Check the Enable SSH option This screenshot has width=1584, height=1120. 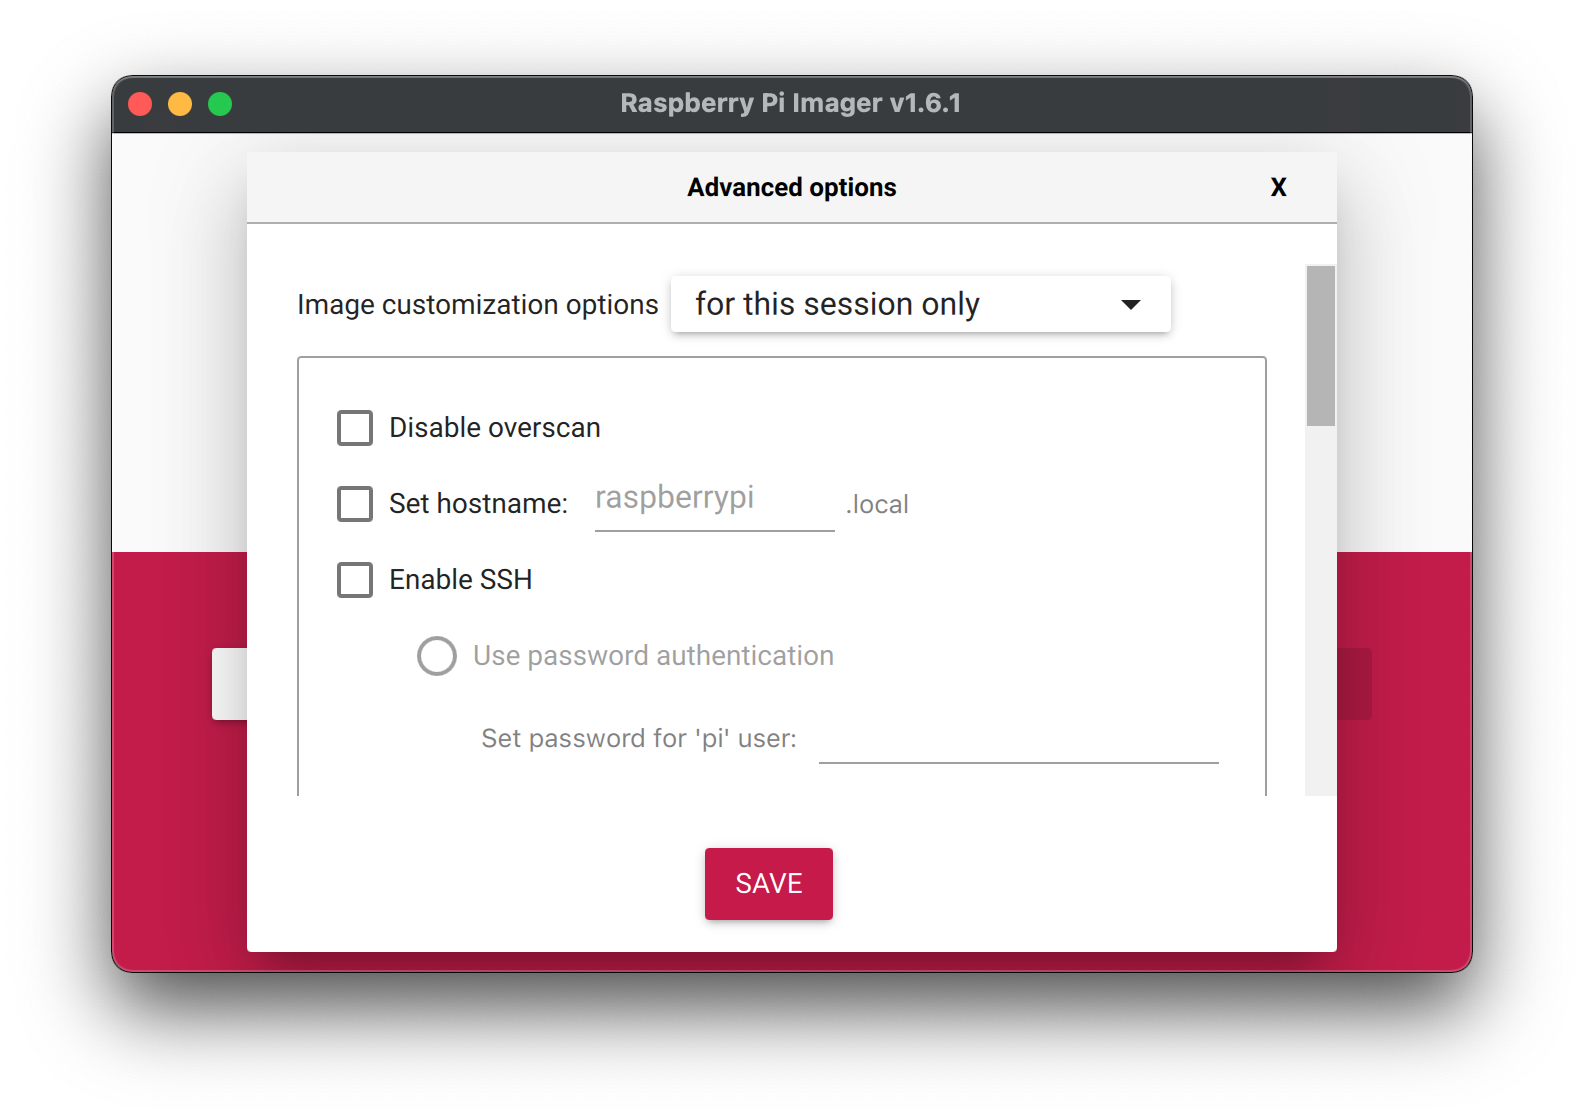(355, 580)
